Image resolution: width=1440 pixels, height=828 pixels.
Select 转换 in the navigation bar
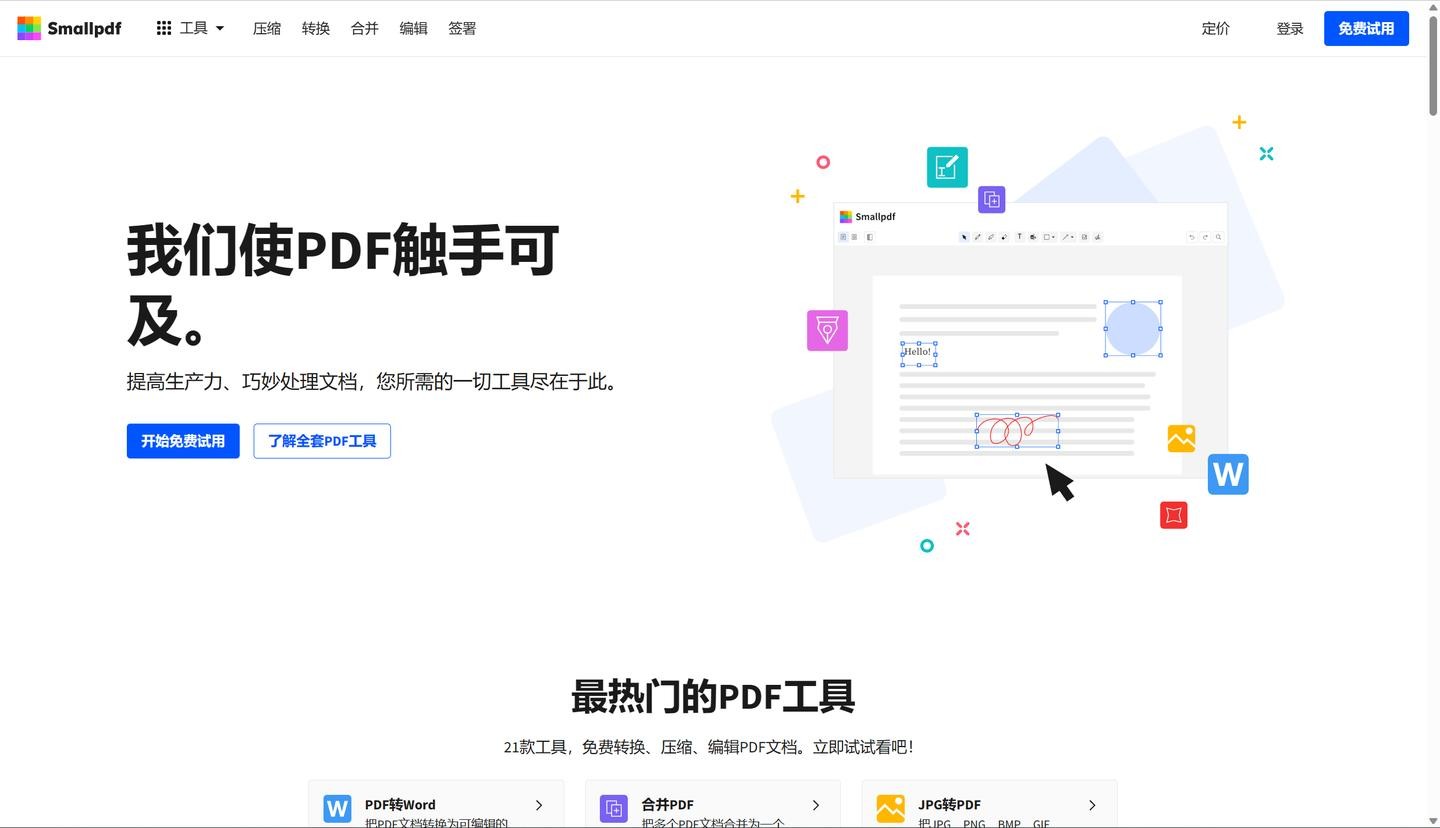(316, 28)
